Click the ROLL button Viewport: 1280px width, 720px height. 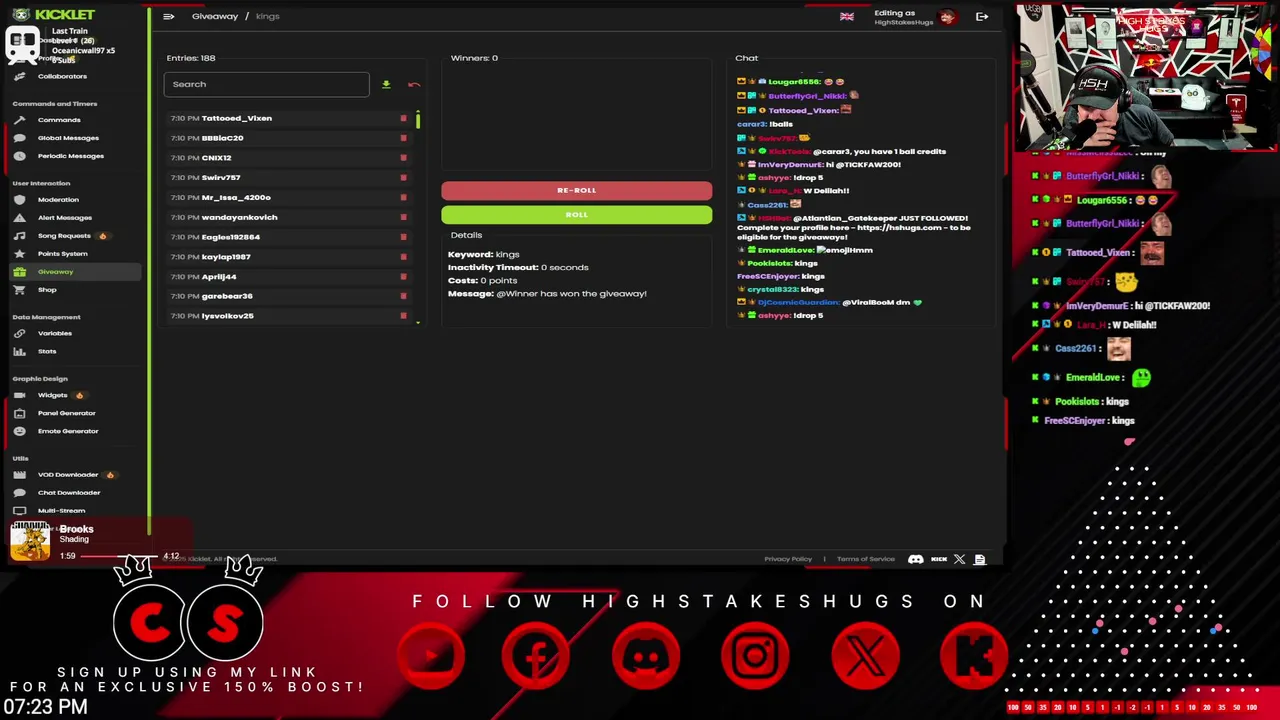click(x=577, y=214)
